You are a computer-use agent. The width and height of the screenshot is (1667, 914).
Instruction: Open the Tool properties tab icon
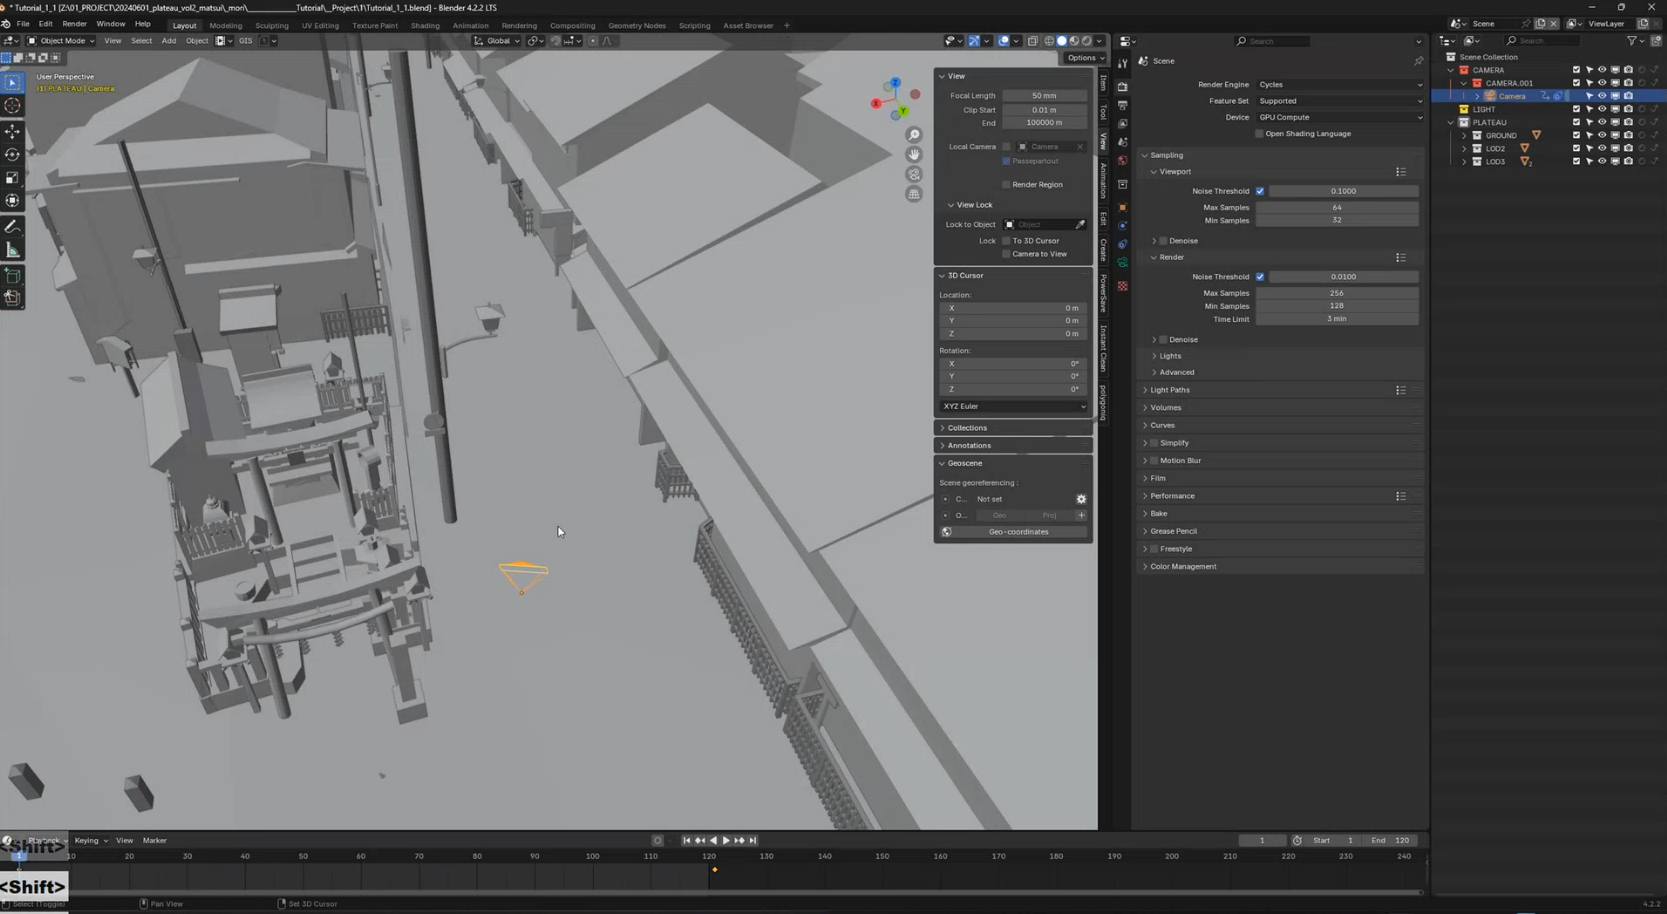pyautogui.click(x=1123, y=62)
